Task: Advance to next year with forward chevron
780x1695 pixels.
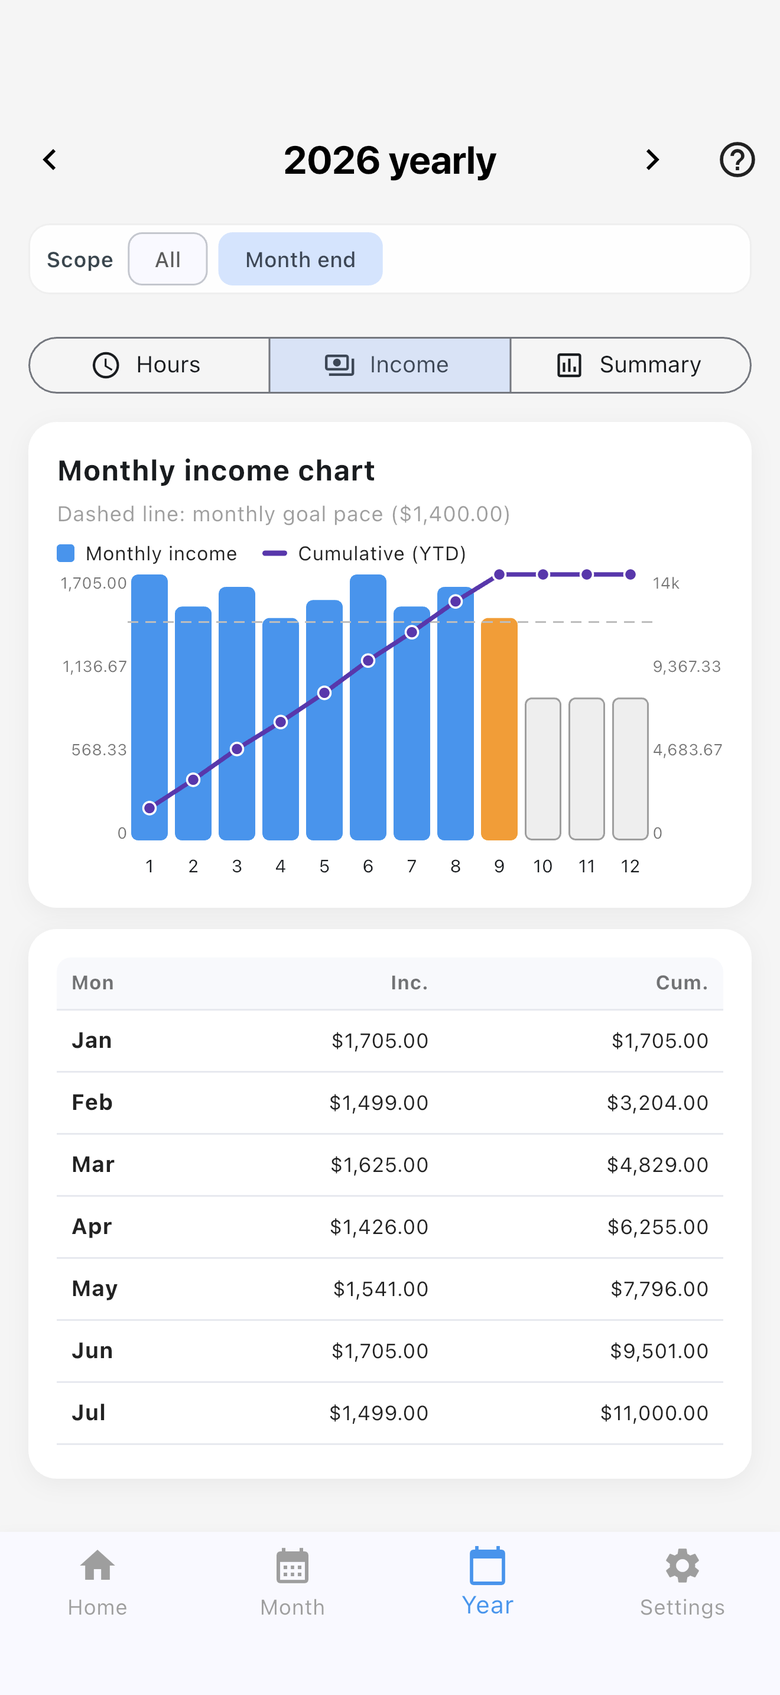Action: coord(653,160)
